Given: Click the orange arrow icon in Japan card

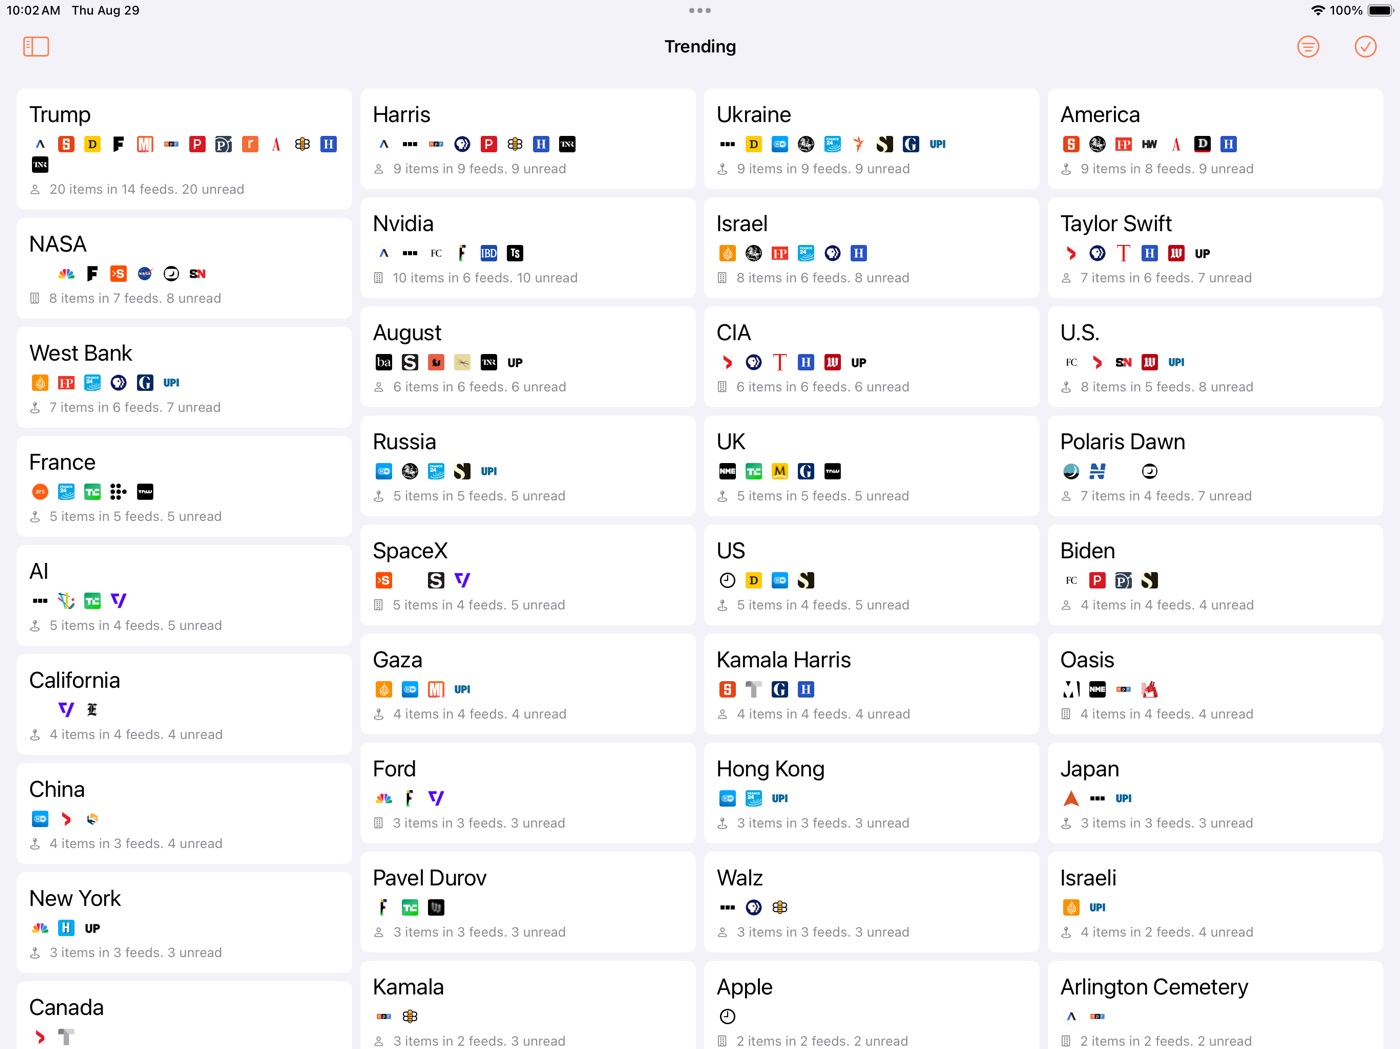Looking at the screenshot, I should [1071, 799].
